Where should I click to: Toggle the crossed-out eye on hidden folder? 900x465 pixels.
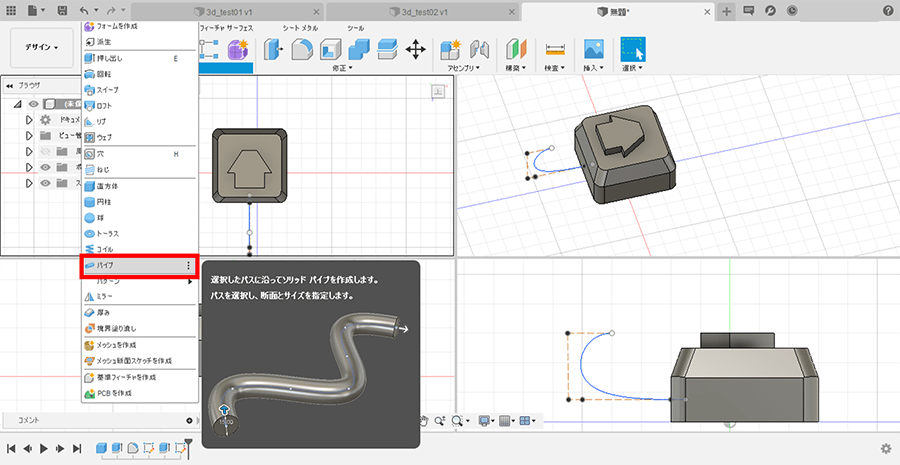[x=45, y=151]
